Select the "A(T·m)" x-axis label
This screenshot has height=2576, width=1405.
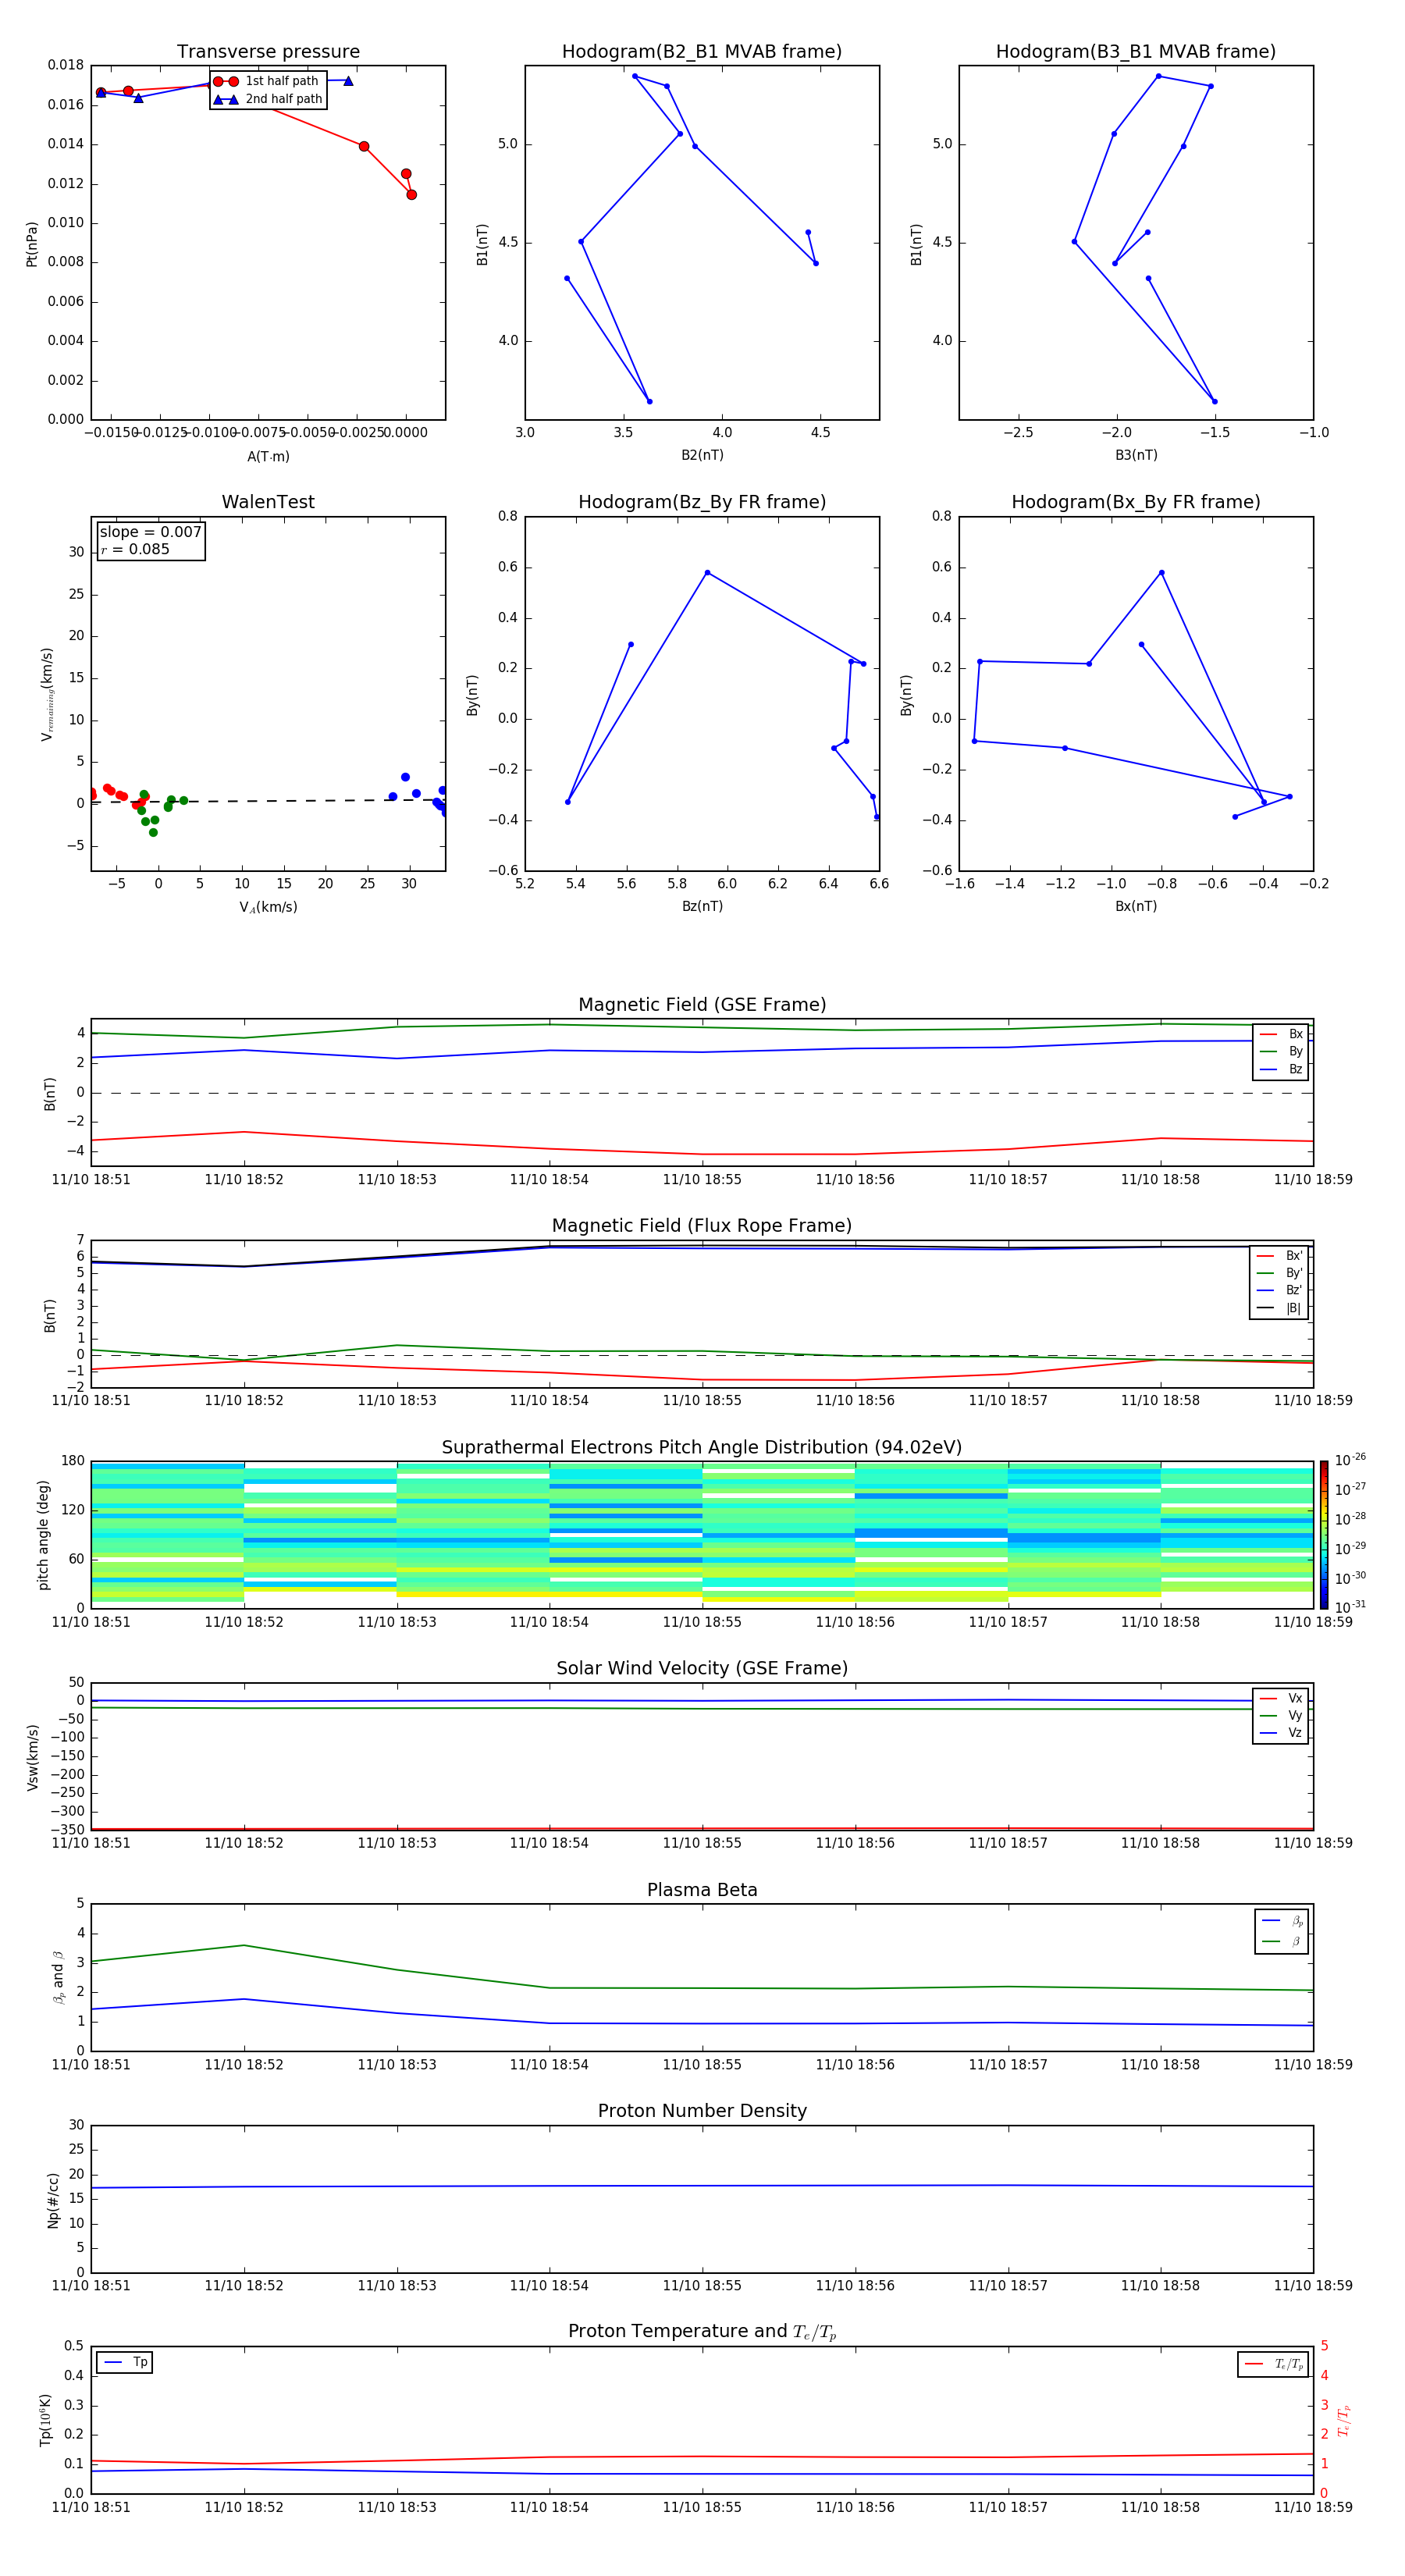[x=268, y=457]
